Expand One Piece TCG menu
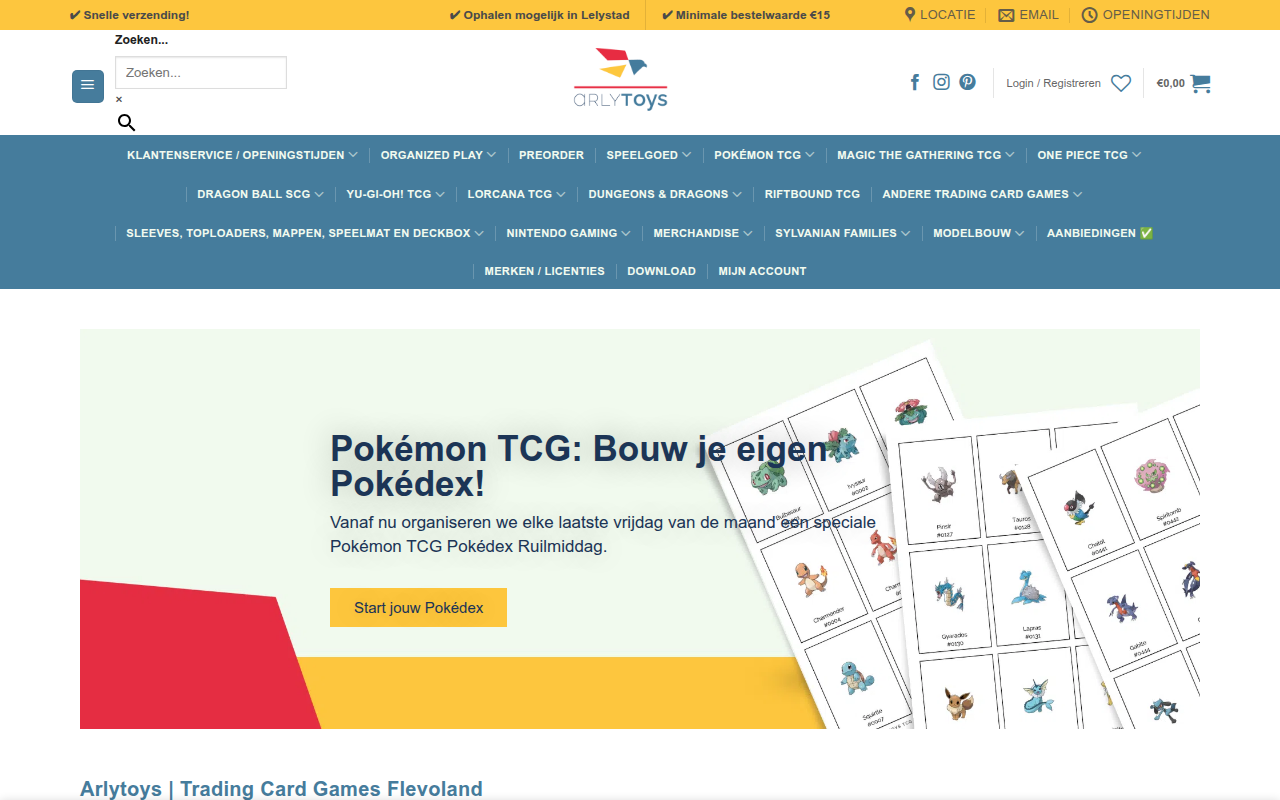1280x800 pixels. (1089, 155)
